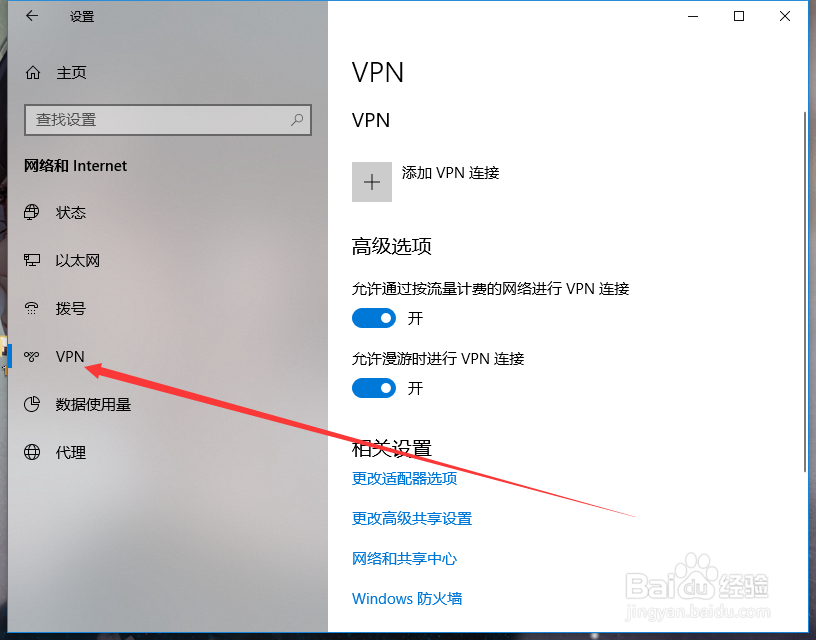Click the magnifier icon in the search box

[297, 120]
